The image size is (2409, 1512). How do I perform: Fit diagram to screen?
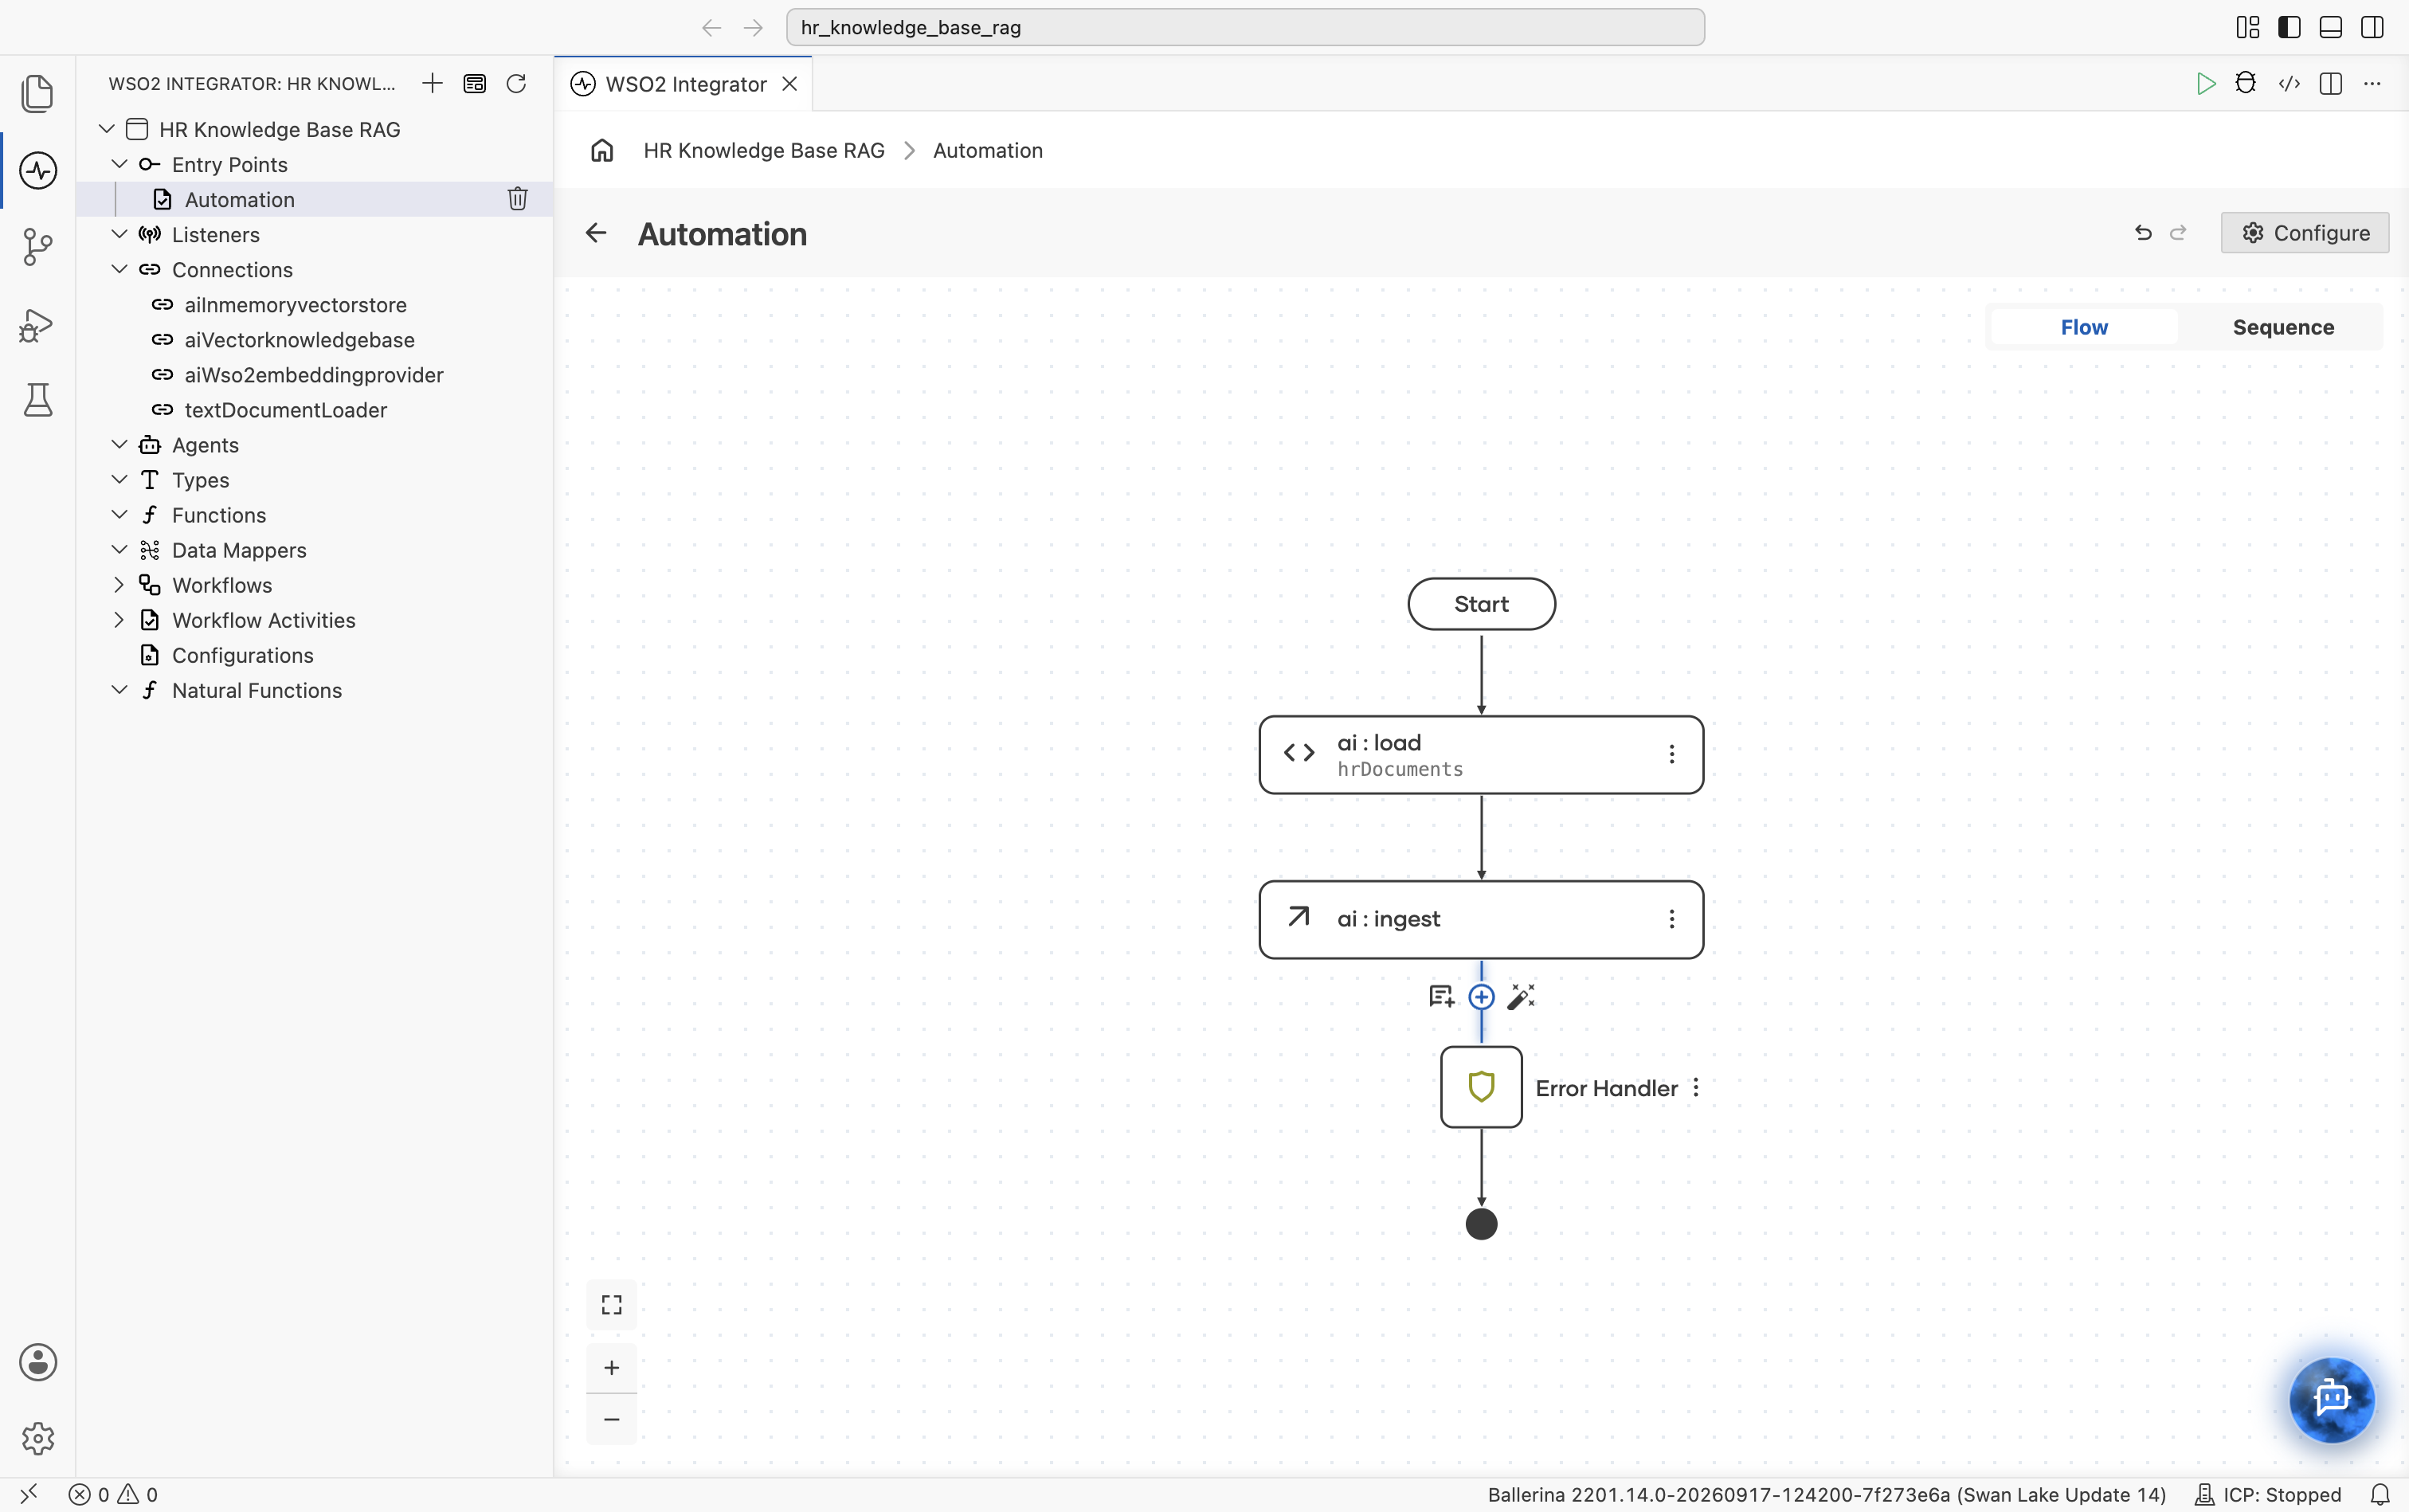tap(611, 1305)
